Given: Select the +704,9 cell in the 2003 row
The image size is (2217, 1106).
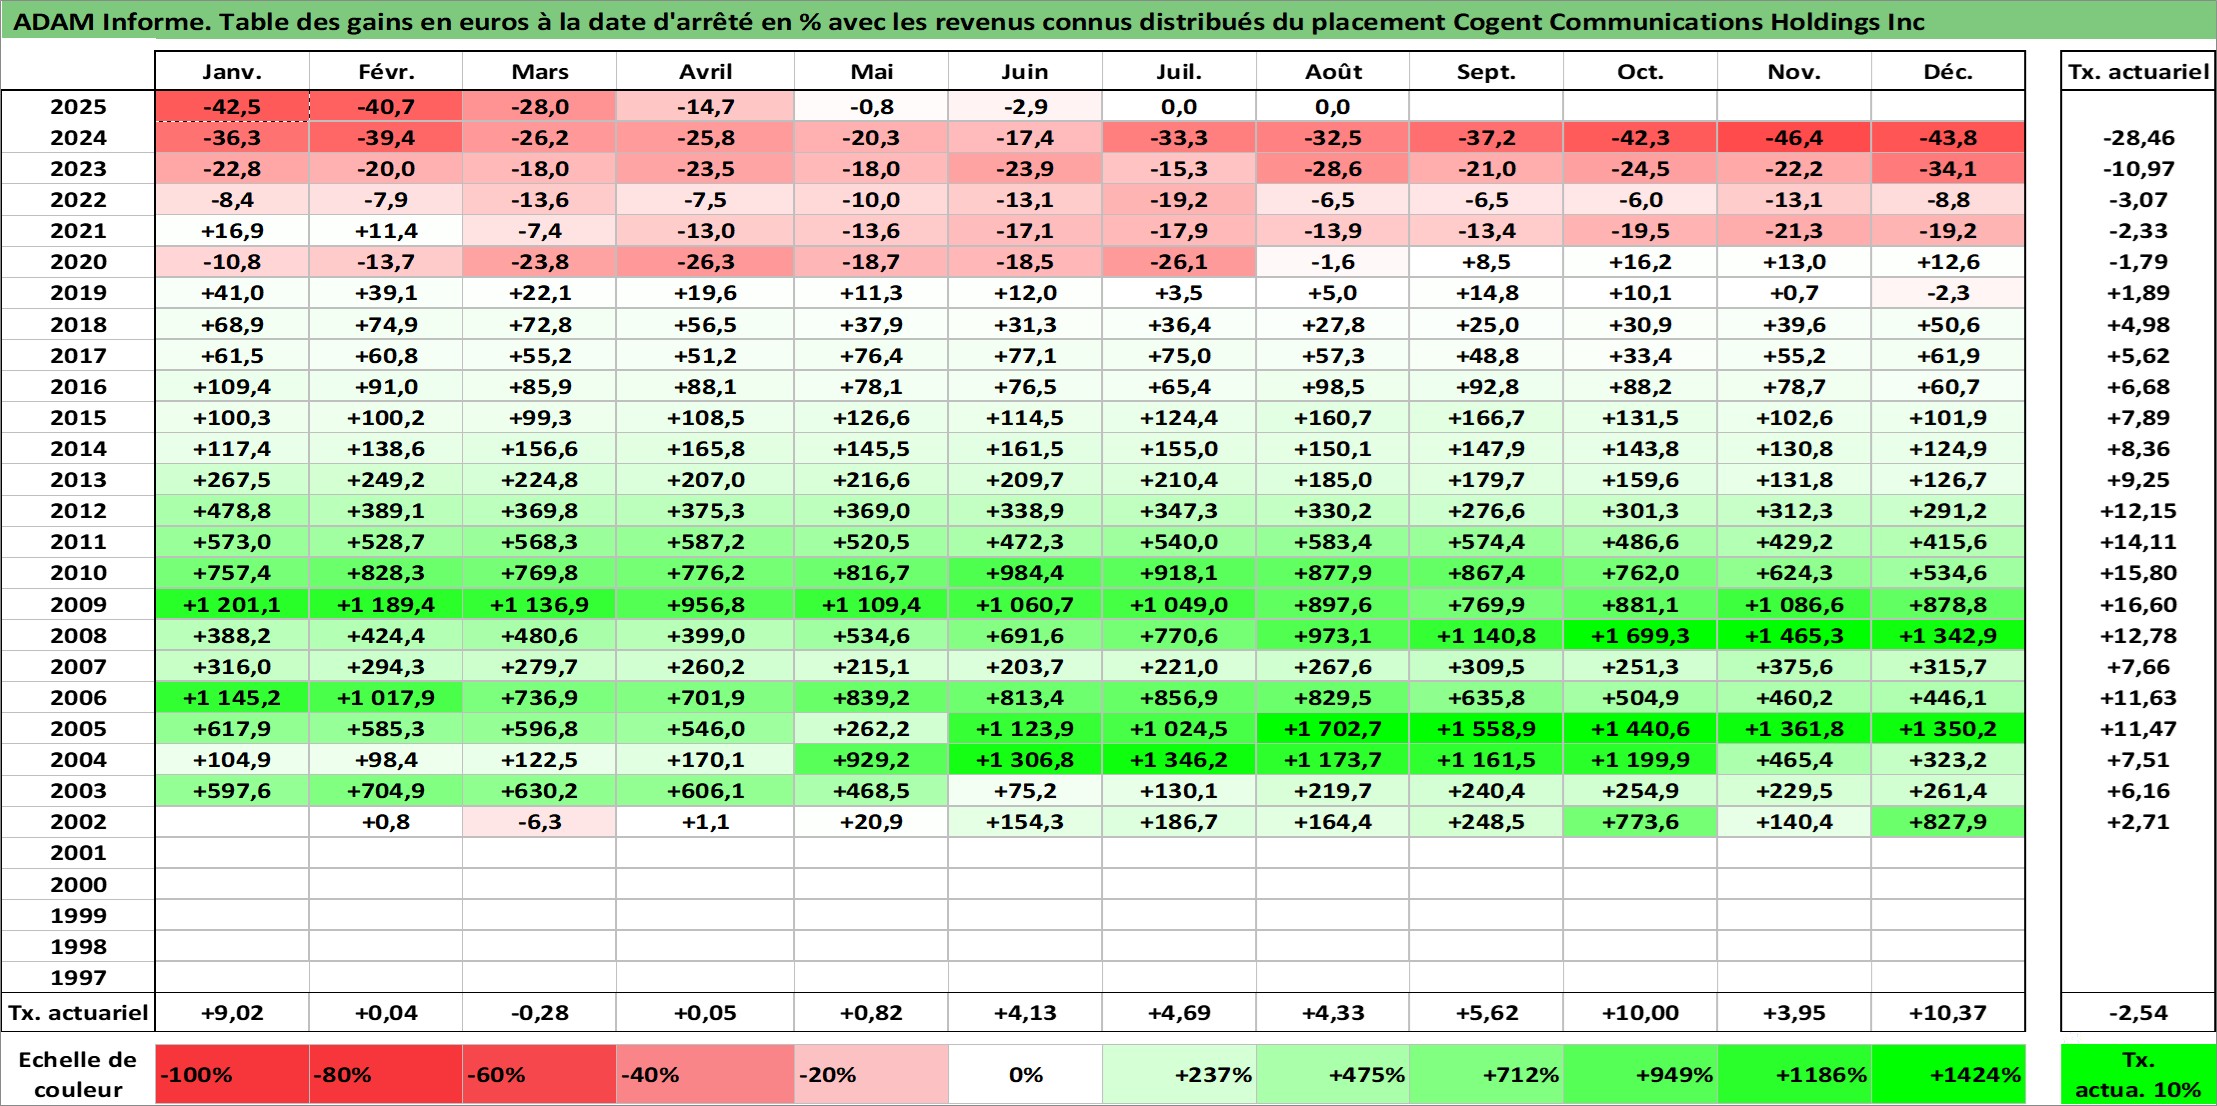Looking at the screenshot, I should (386, 791).
